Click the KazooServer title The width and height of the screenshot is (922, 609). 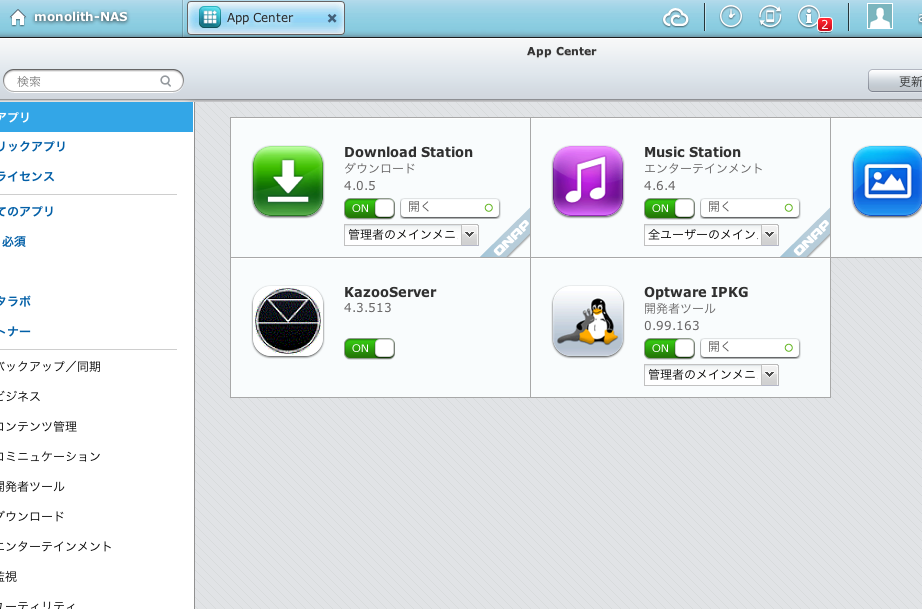coord(390,292)
